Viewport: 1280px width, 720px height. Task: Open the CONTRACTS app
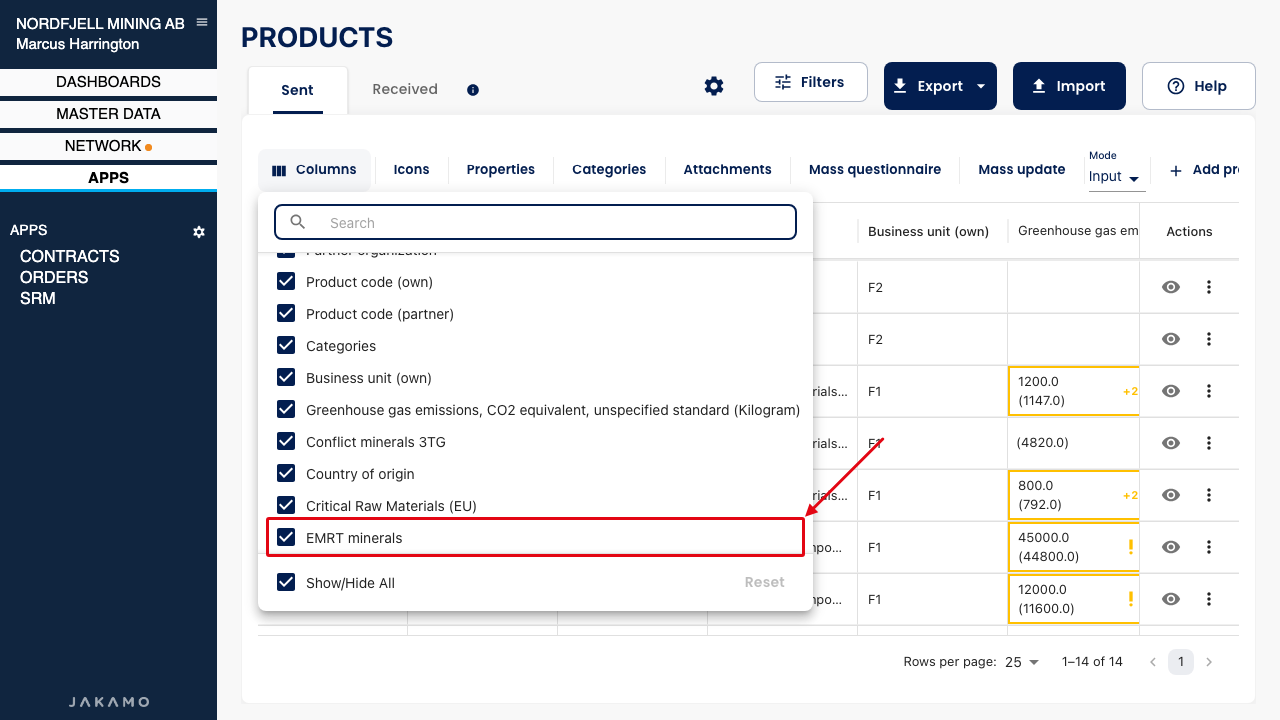click(x=70, y=256)
